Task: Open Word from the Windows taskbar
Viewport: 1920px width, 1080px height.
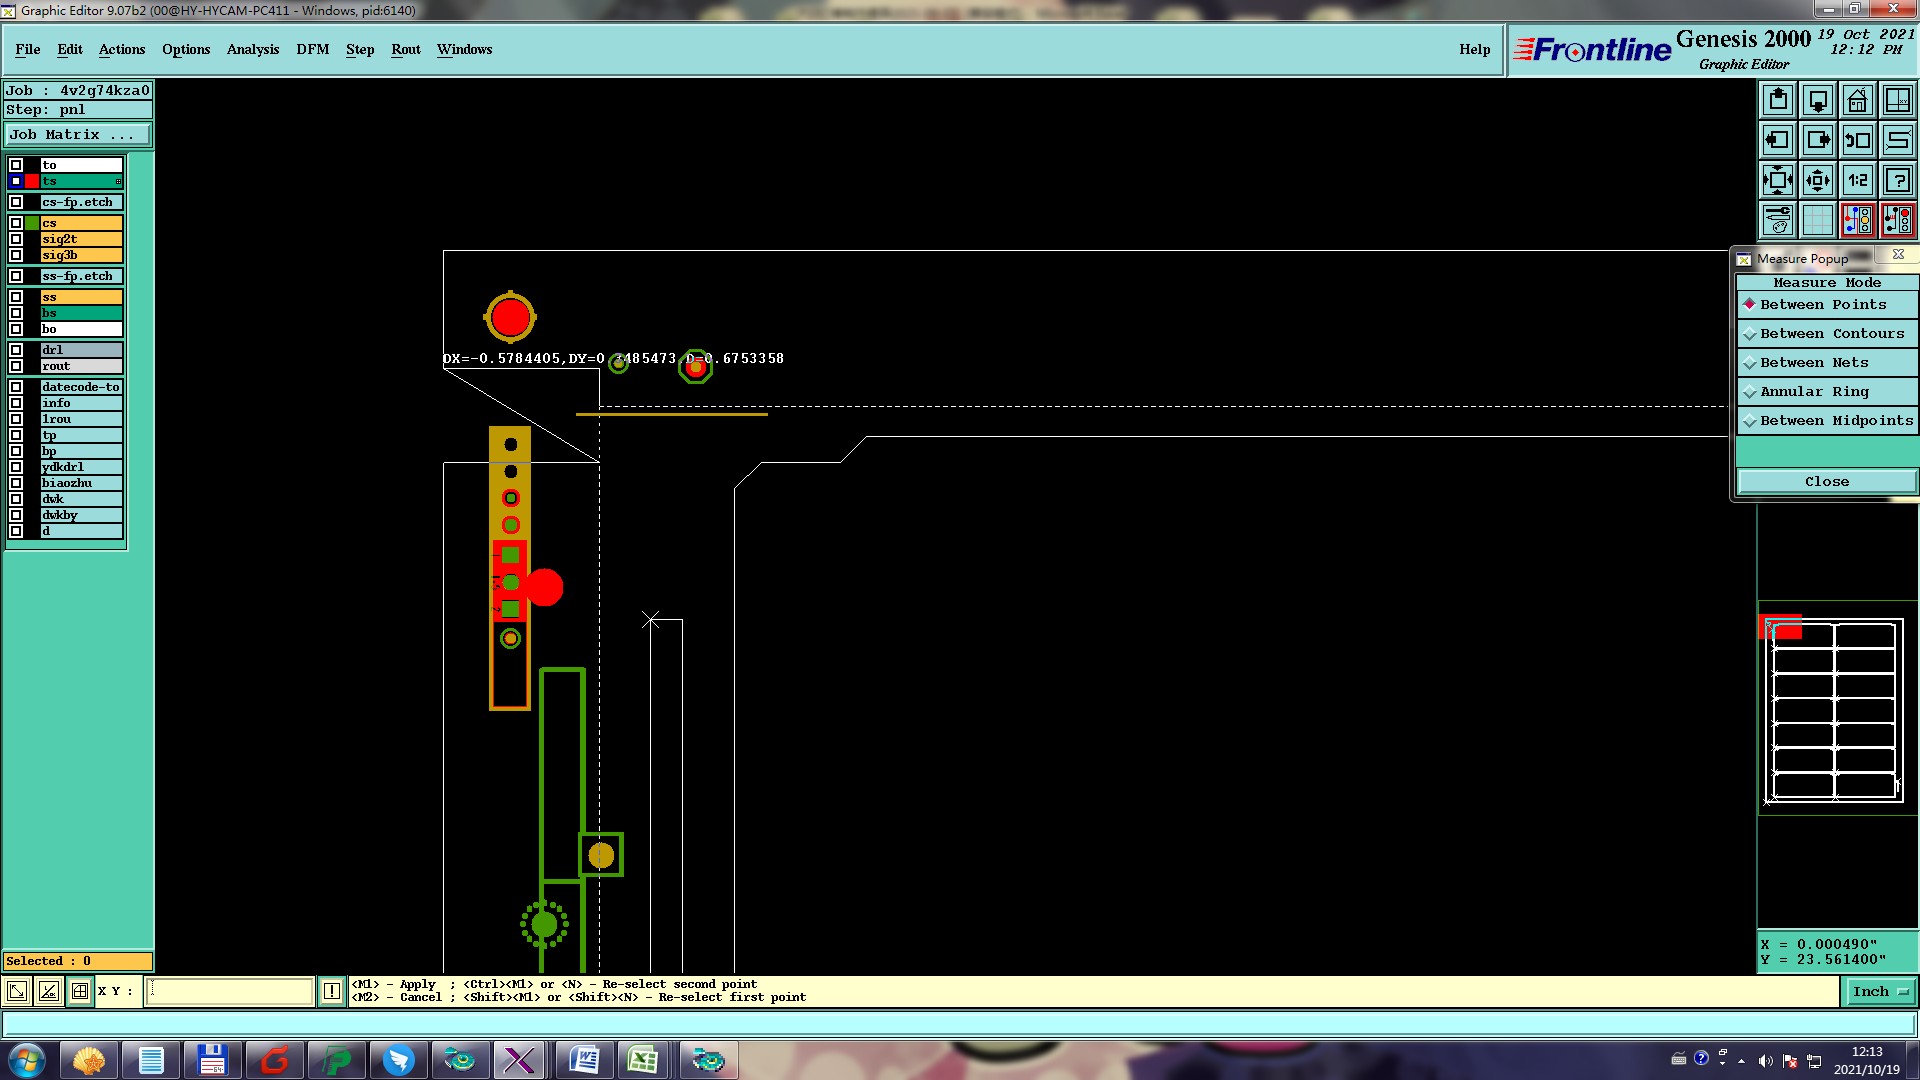Action: coord(584,1060)
